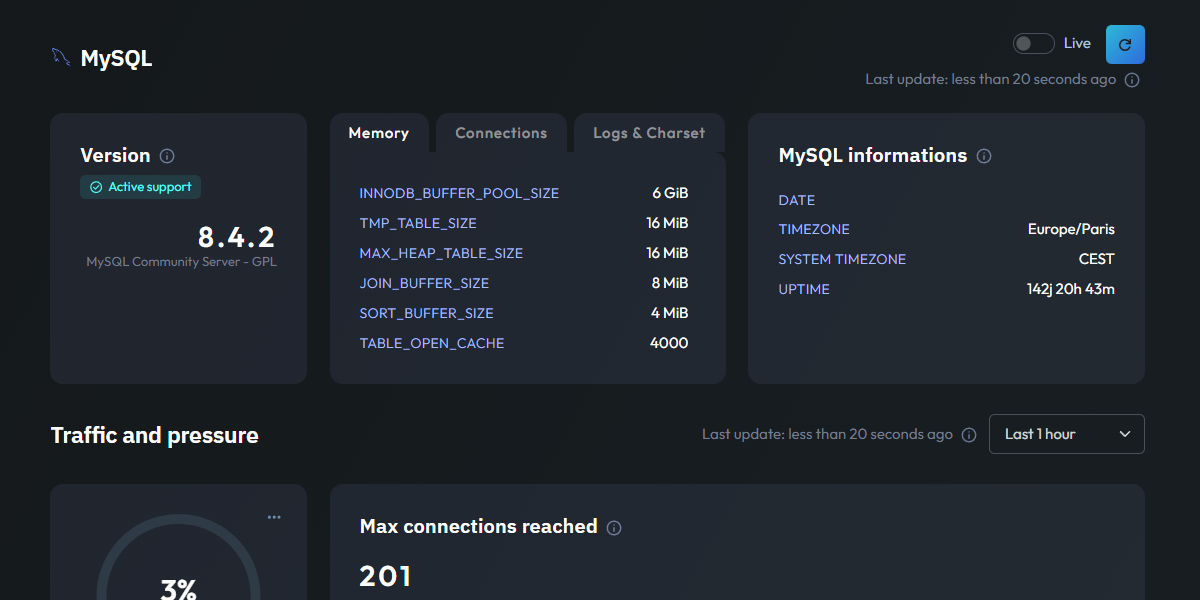
Task: Open the Last 1 hour dropdown
Action: tap(1067, 434)
